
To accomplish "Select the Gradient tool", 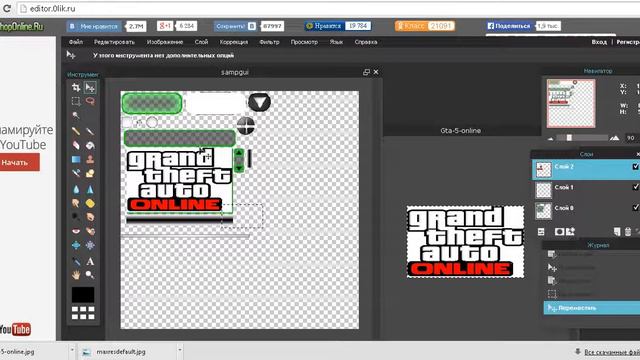I will coord(76,159).
